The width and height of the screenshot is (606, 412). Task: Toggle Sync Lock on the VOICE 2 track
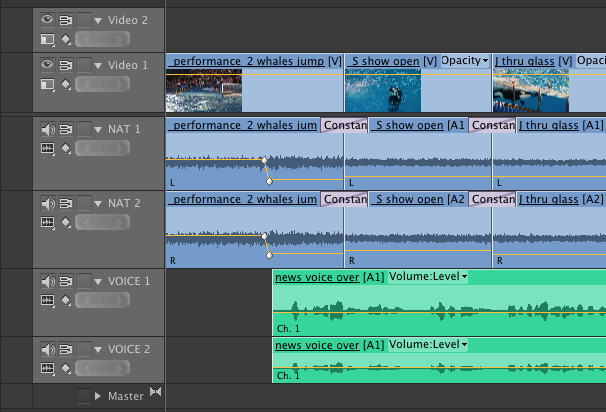click(x=66, y=350)
